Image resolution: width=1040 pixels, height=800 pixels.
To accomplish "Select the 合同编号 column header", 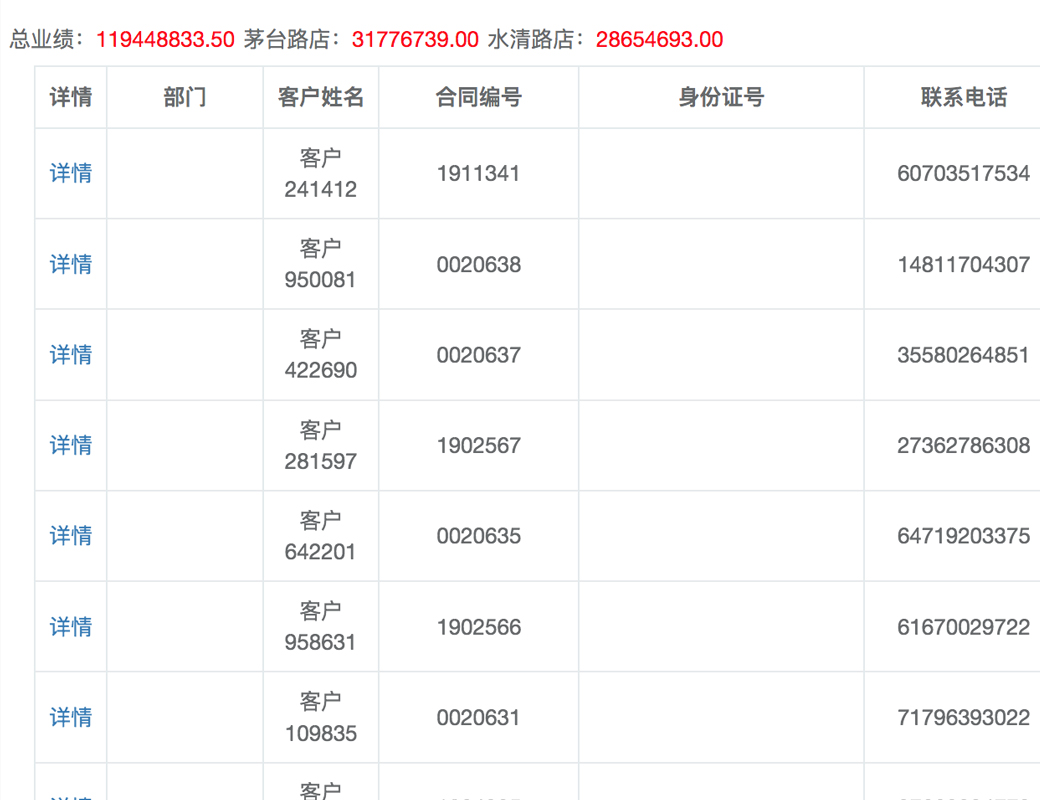I will [478, 97].
